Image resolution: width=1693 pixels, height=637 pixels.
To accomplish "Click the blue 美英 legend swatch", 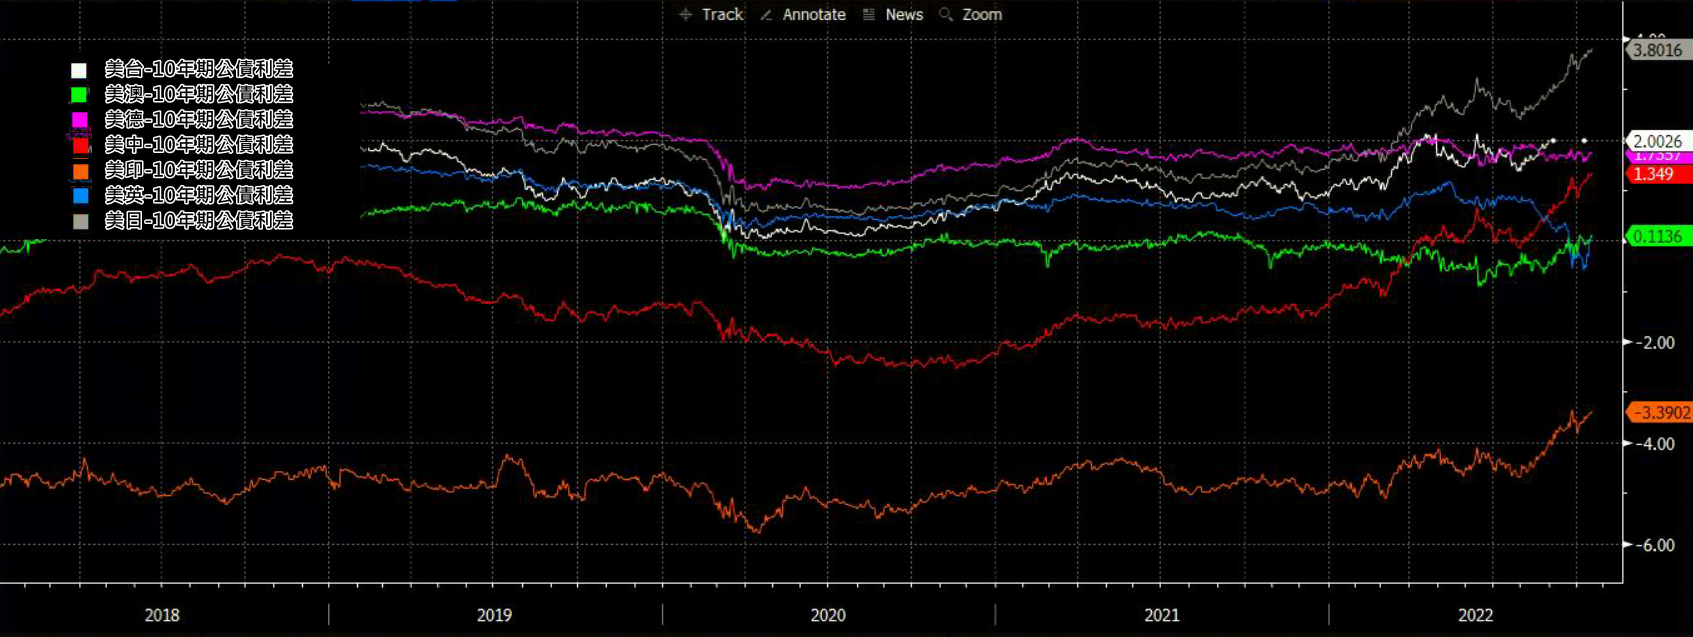I will pos(80,196).
